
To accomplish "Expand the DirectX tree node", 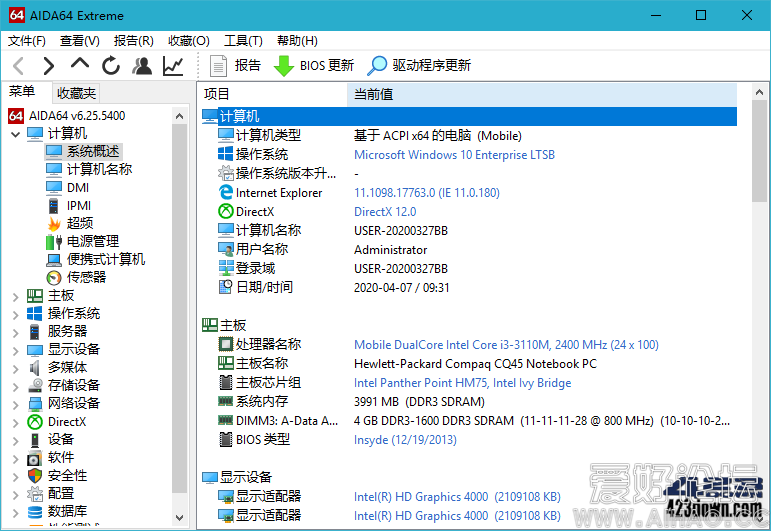I will coord(15,422).
